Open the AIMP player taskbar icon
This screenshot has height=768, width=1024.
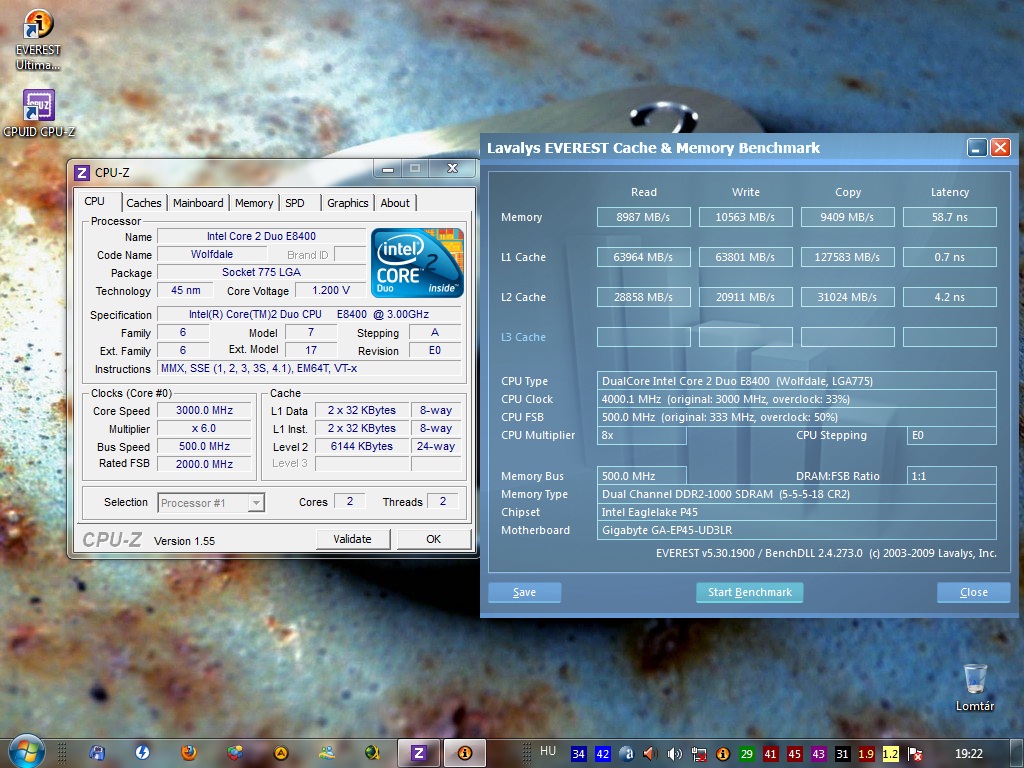pyautogui.click(x=281, y=753)
